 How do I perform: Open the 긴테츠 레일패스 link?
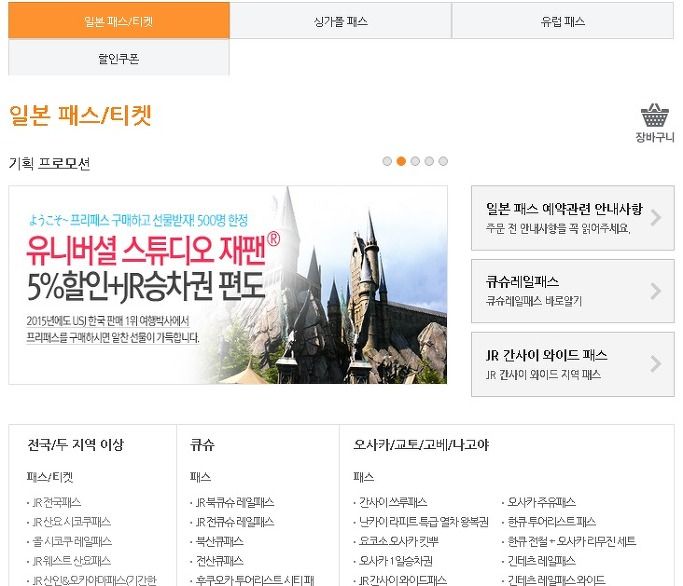pyautogui.click(x=541, y=561)
